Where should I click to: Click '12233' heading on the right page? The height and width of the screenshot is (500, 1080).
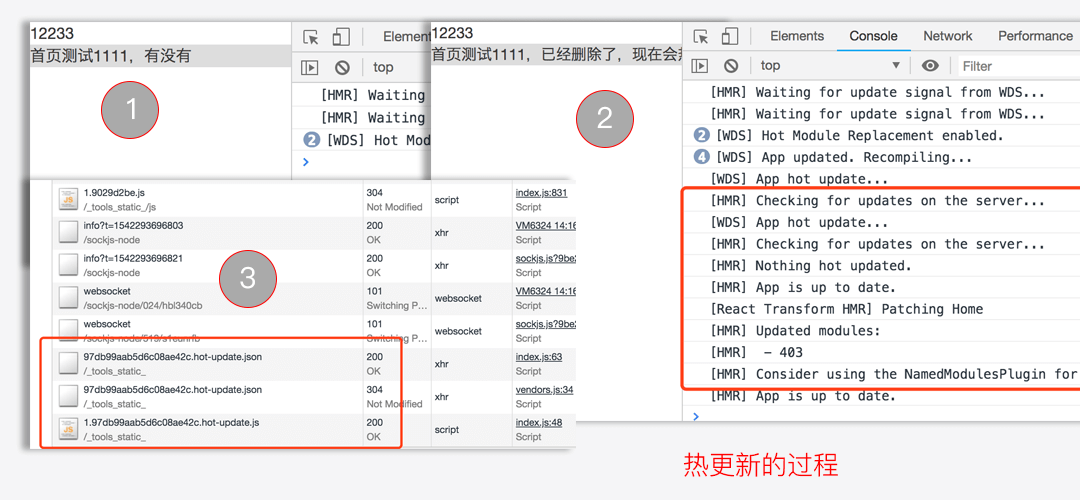tap(453, 33)
